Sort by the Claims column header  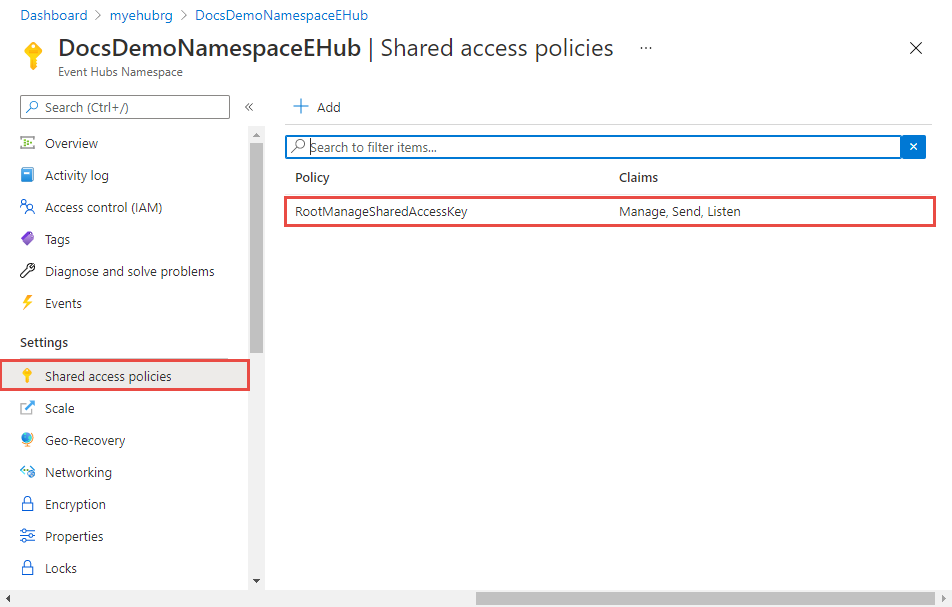638,177
